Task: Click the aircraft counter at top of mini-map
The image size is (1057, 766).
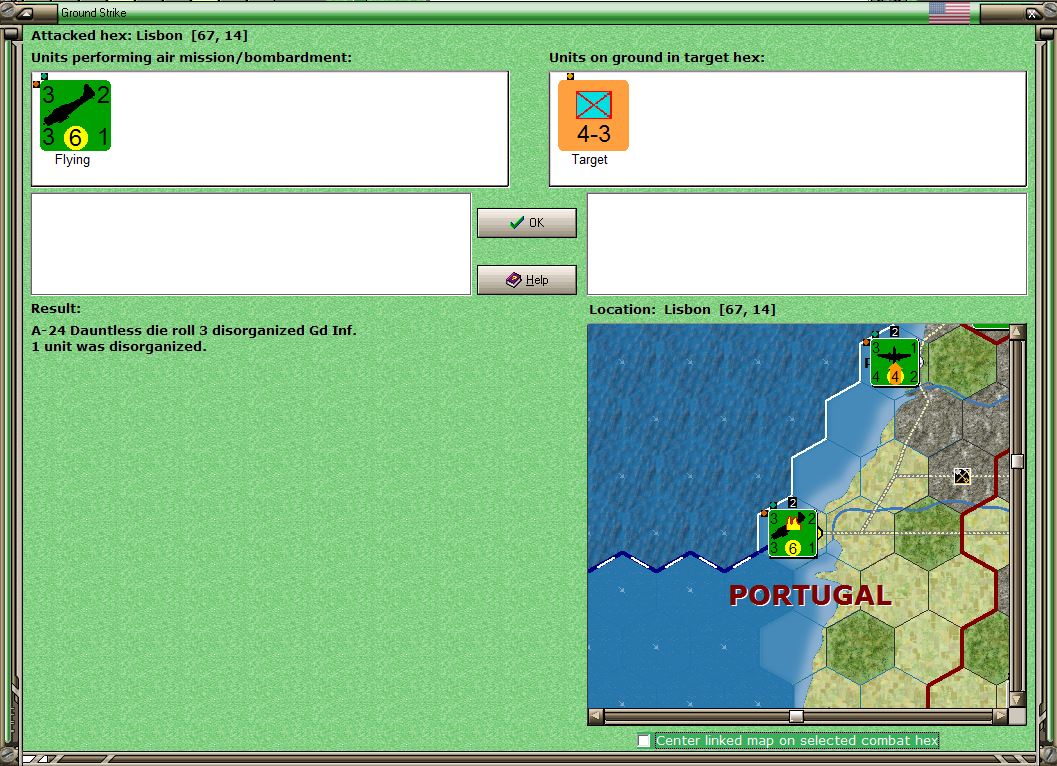Action: tap(893, 362)
